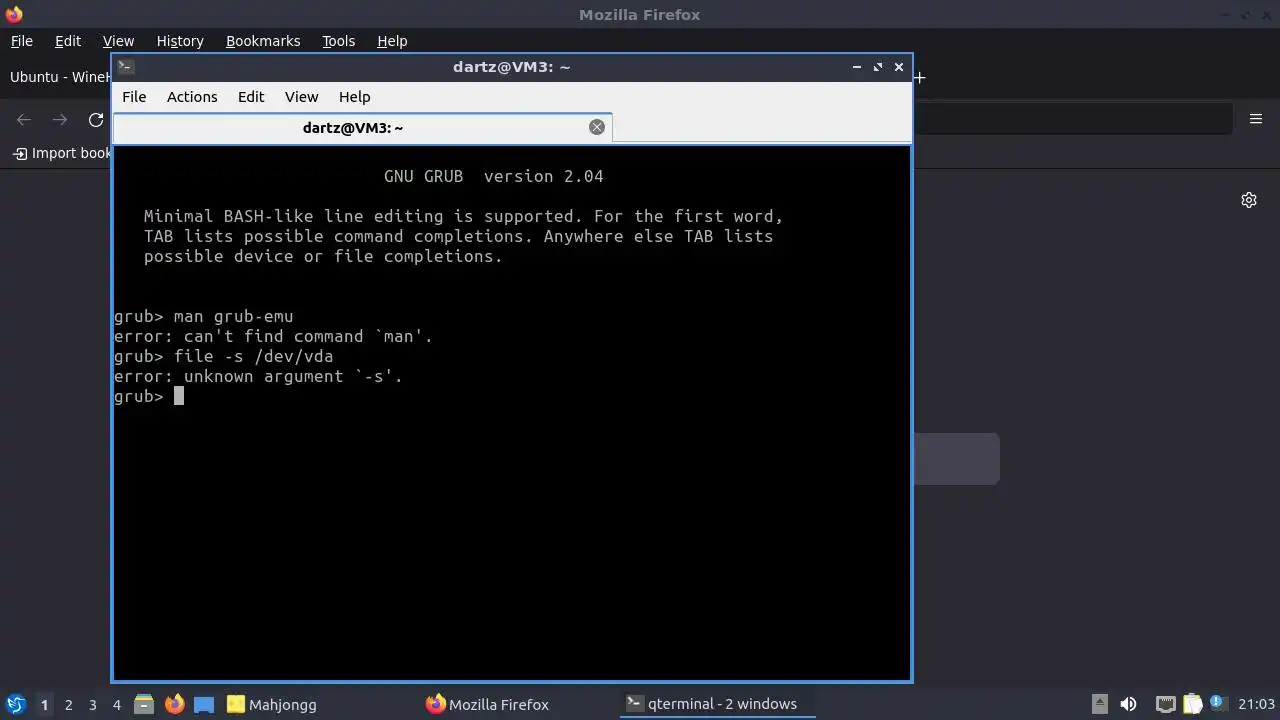Click Firefox forward arrow button
Viewport: 1280px width, 720px height.
click(60, 120)
